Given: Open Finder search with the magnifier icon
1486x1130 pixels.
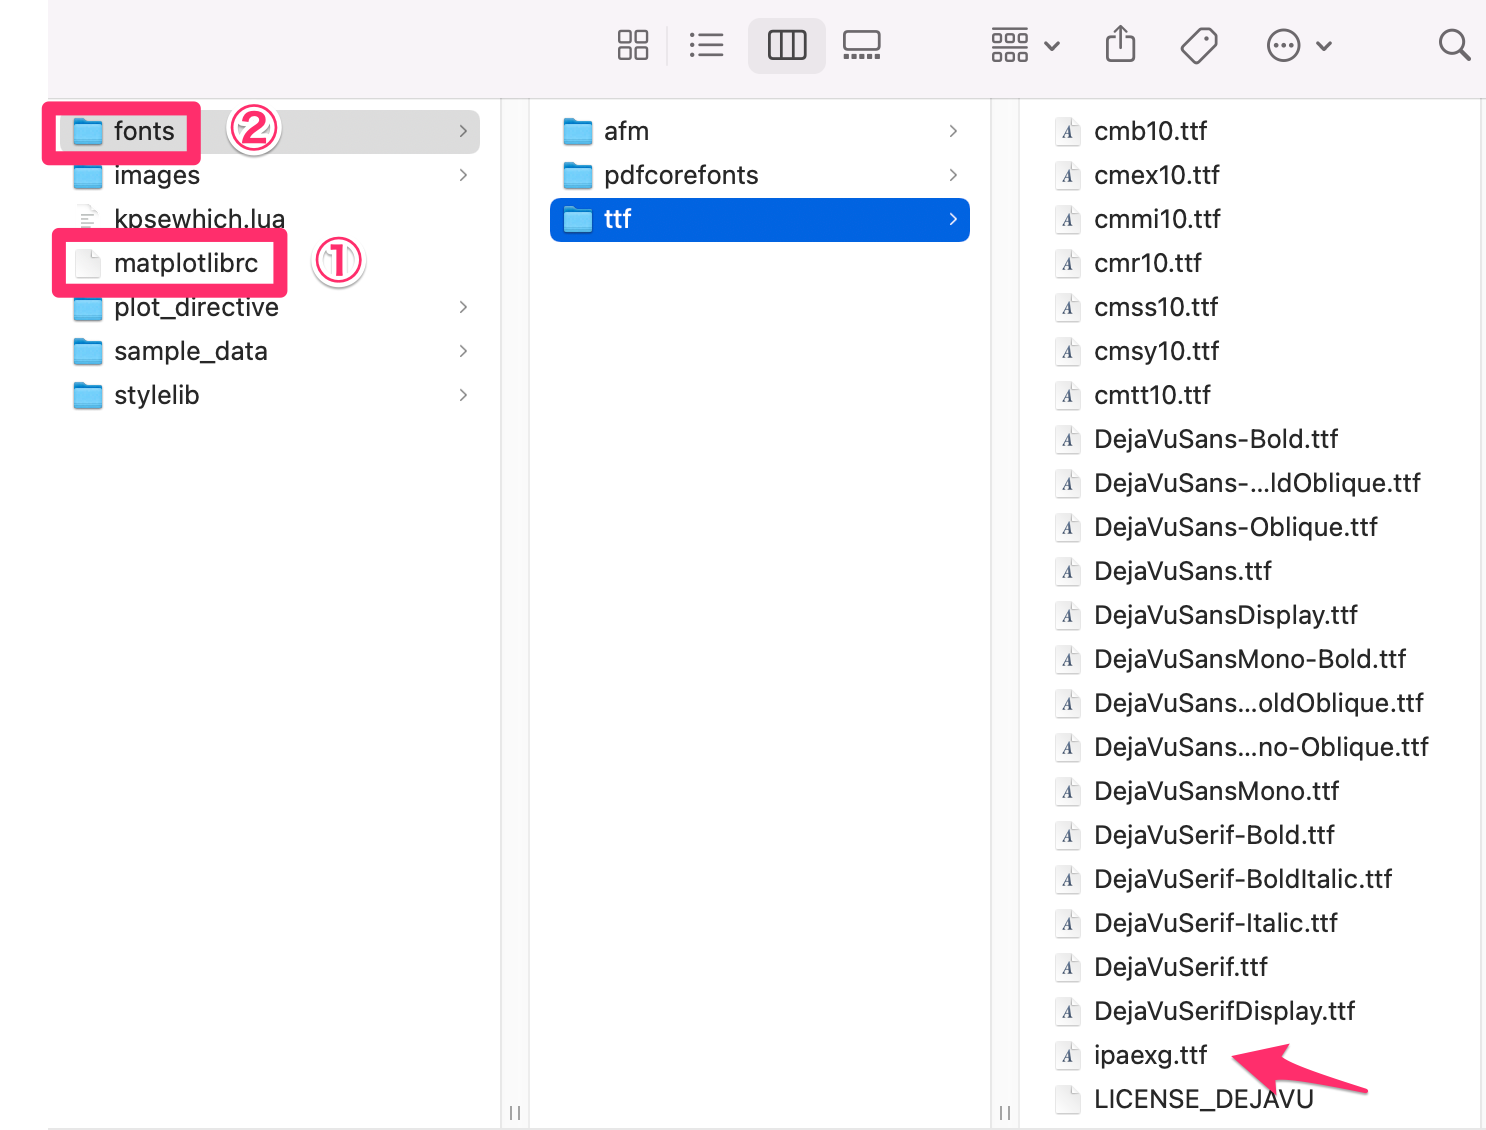Looking at the screenshot, I should [1453, 44].
